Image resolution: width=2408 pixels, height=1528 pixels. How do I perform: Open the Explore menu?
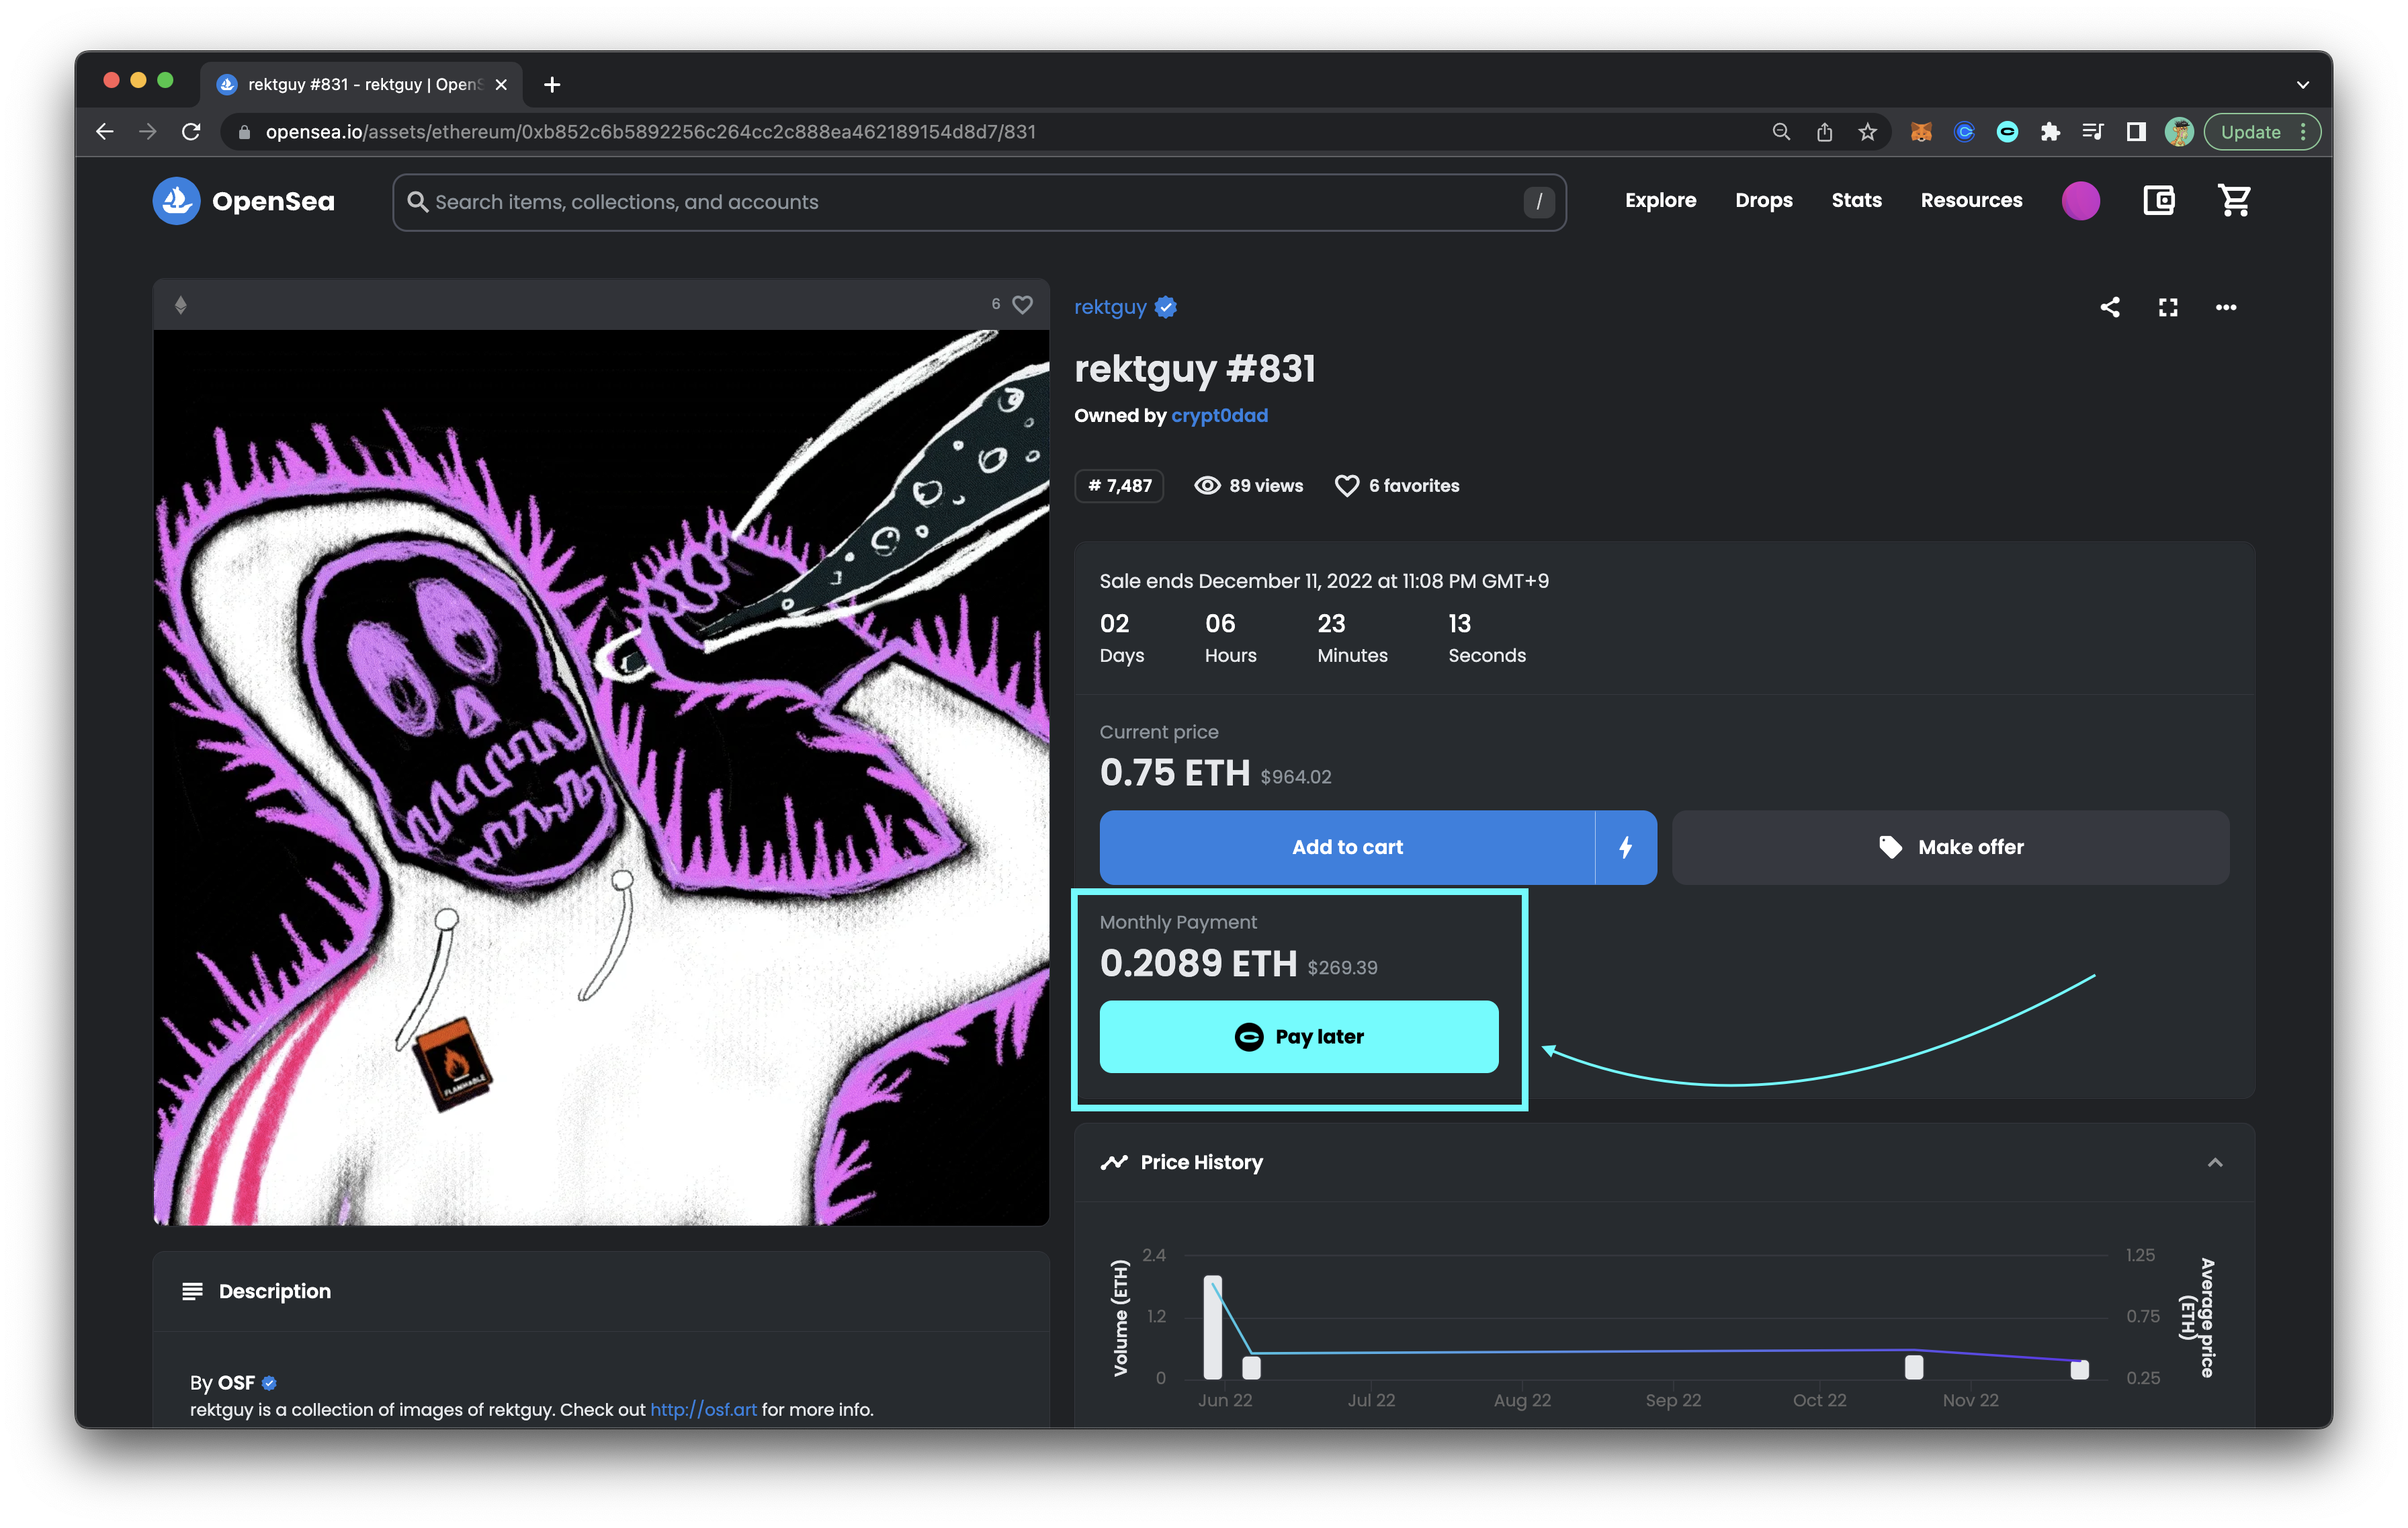[x=1660, y=201]
